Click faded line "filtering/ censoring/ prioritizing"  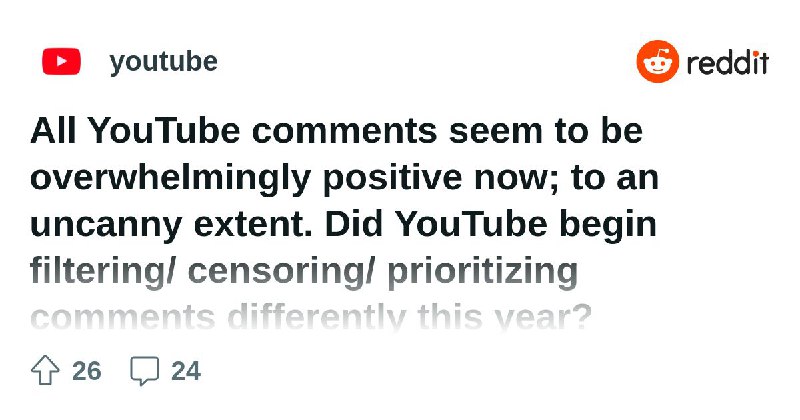[304, 272]
